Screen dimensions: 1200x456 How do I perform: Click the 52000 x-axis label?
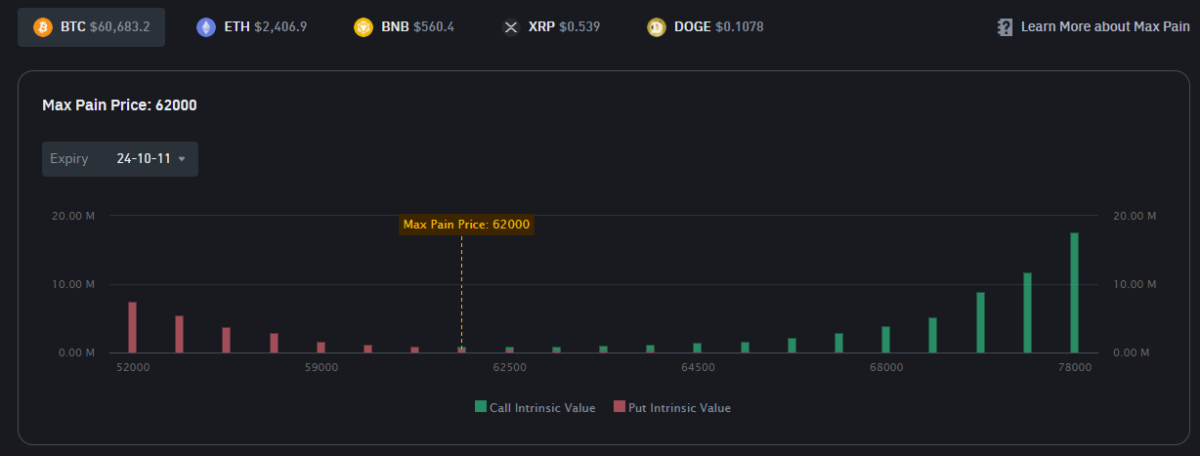[x=133, y=368]
